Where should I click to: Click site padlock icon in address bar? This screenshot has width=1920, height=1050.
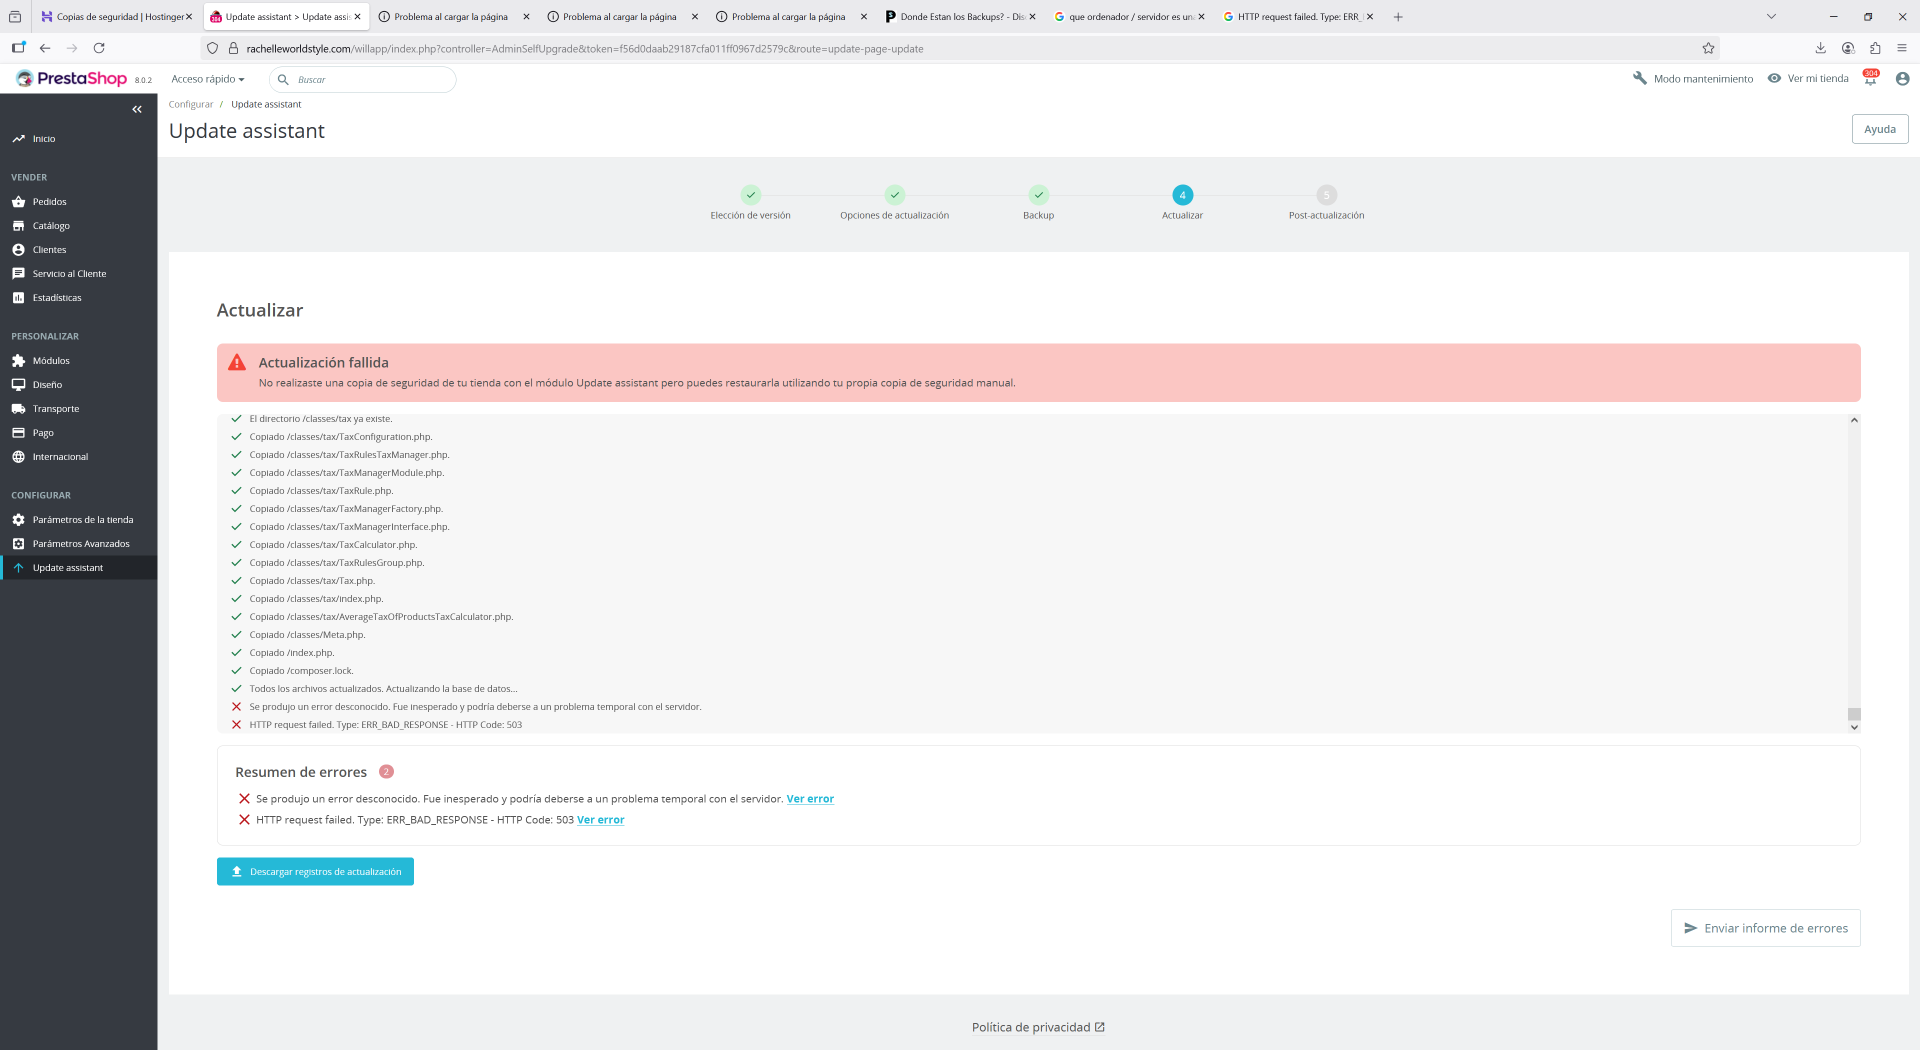click(233, 48)
